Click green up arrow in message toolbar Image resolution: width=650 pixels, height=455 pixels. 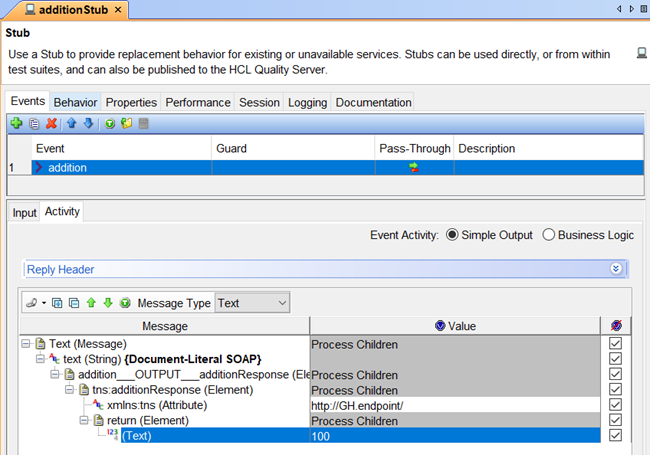pos(92,302)
